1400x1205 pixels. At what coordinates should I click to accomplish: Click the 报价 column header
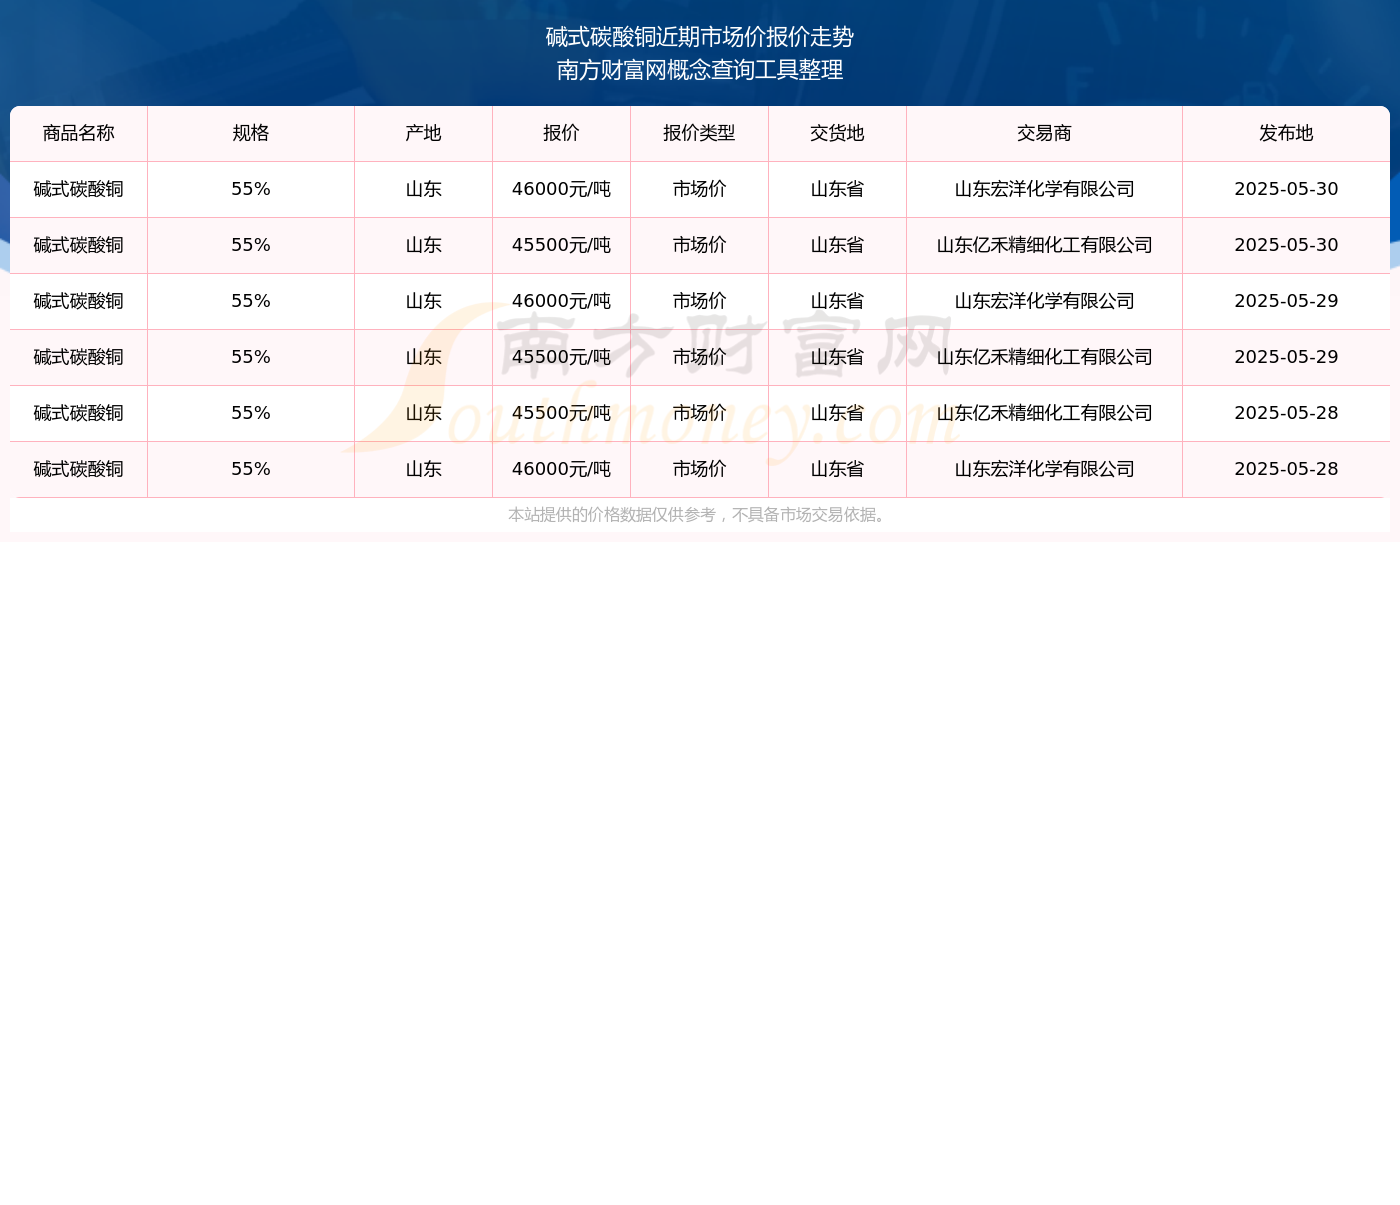tap(562, 134)
